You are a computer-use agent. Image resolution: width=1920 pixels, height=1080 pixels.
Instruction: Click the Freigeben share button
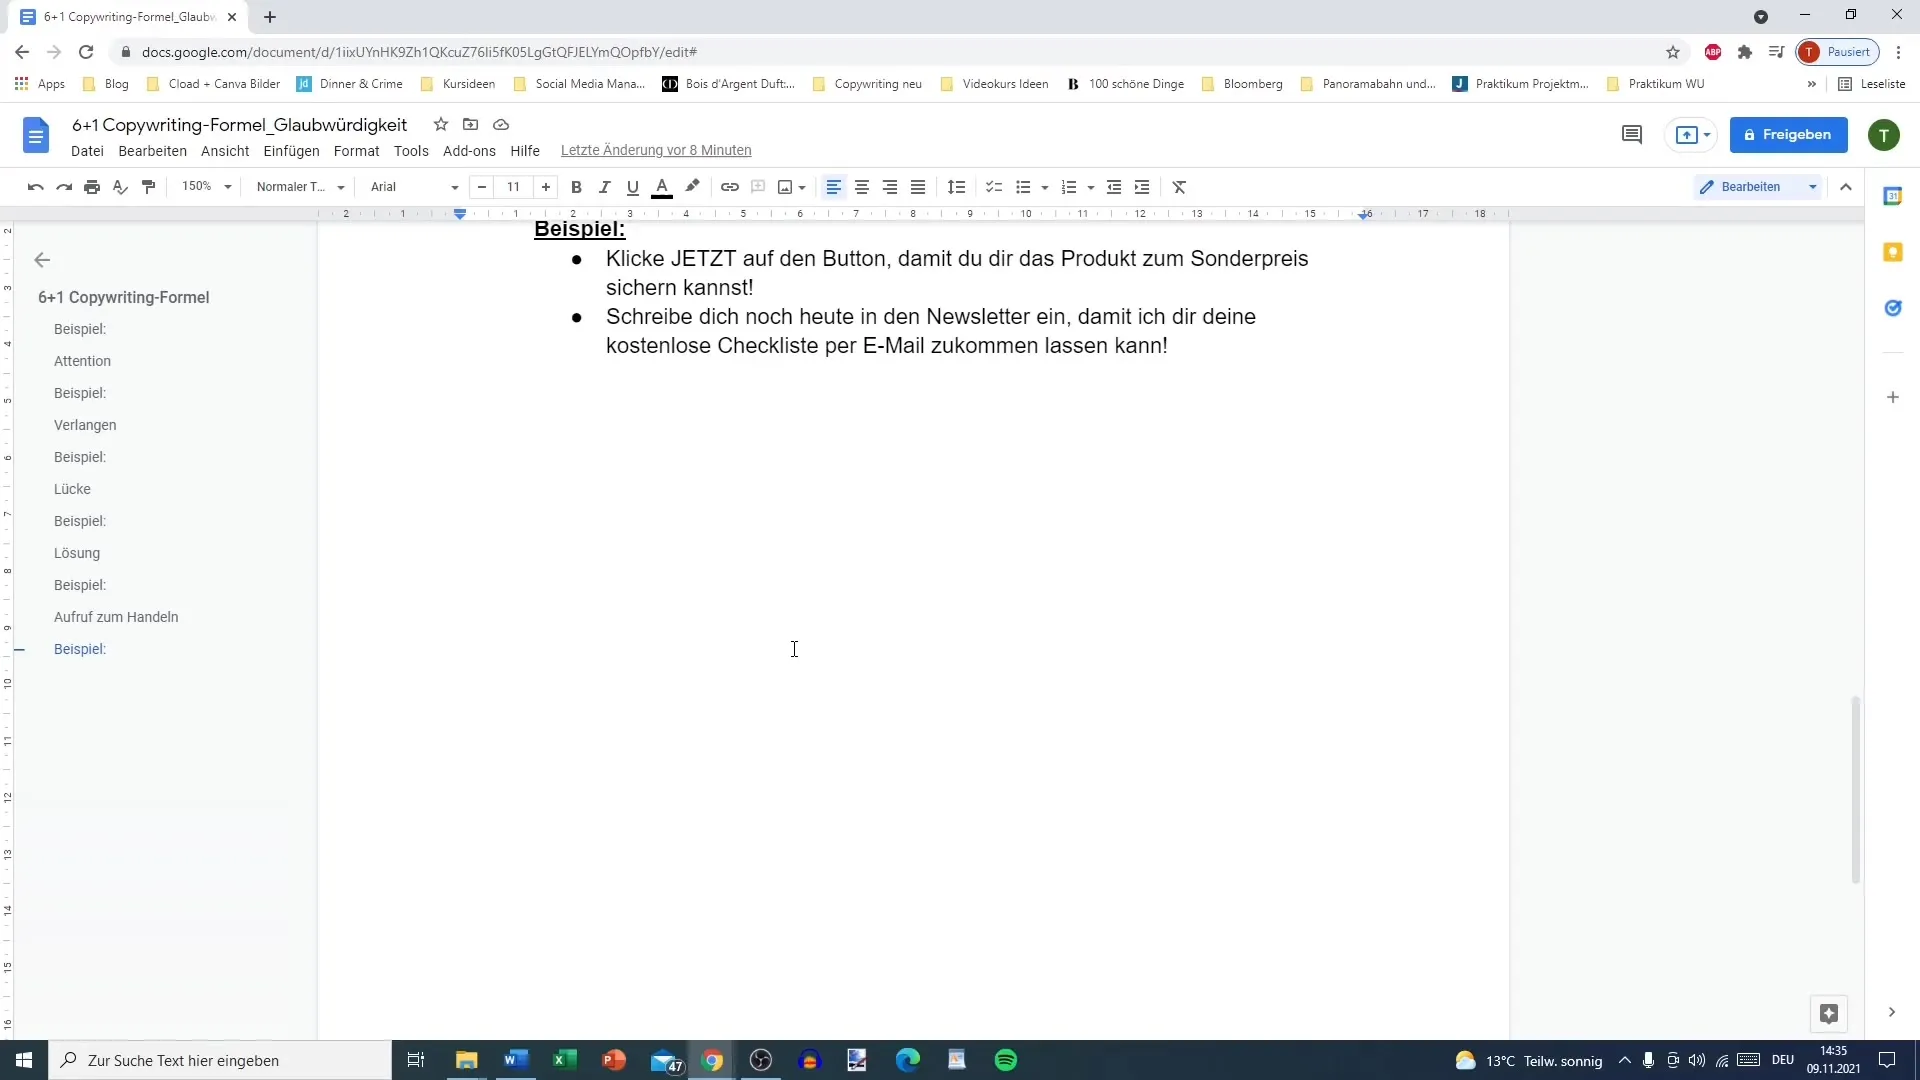1789,135
